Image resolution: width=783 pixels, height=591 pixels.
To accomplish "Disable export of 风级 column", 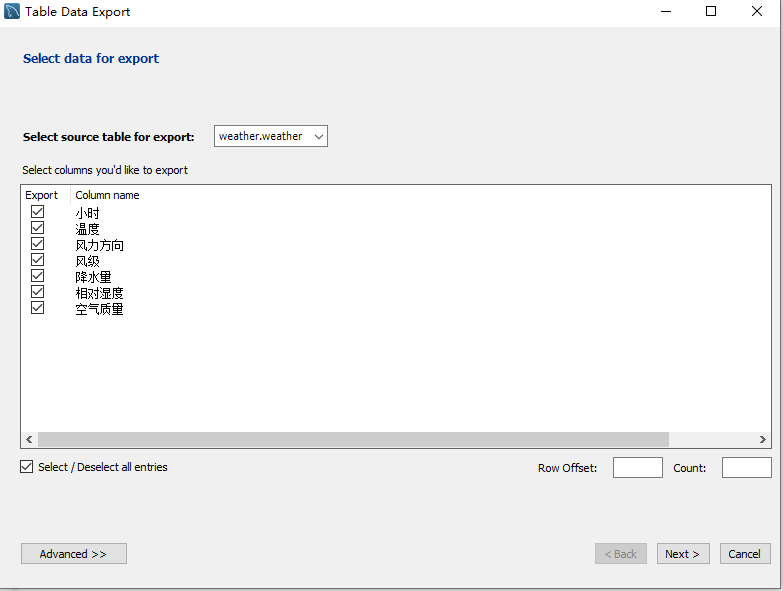I will coord(38,260).
